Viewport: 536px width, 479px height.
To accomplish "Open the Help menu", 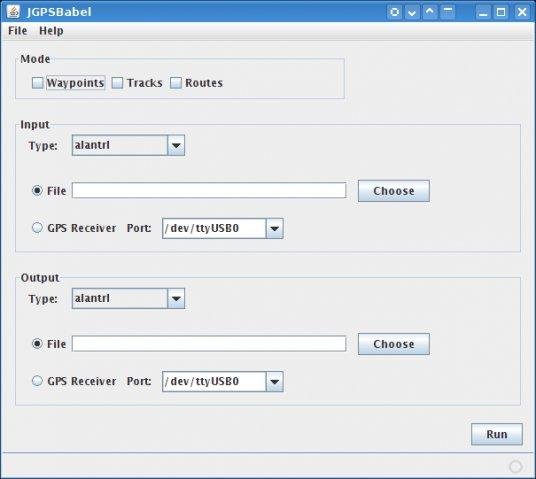I will point(51,31).
